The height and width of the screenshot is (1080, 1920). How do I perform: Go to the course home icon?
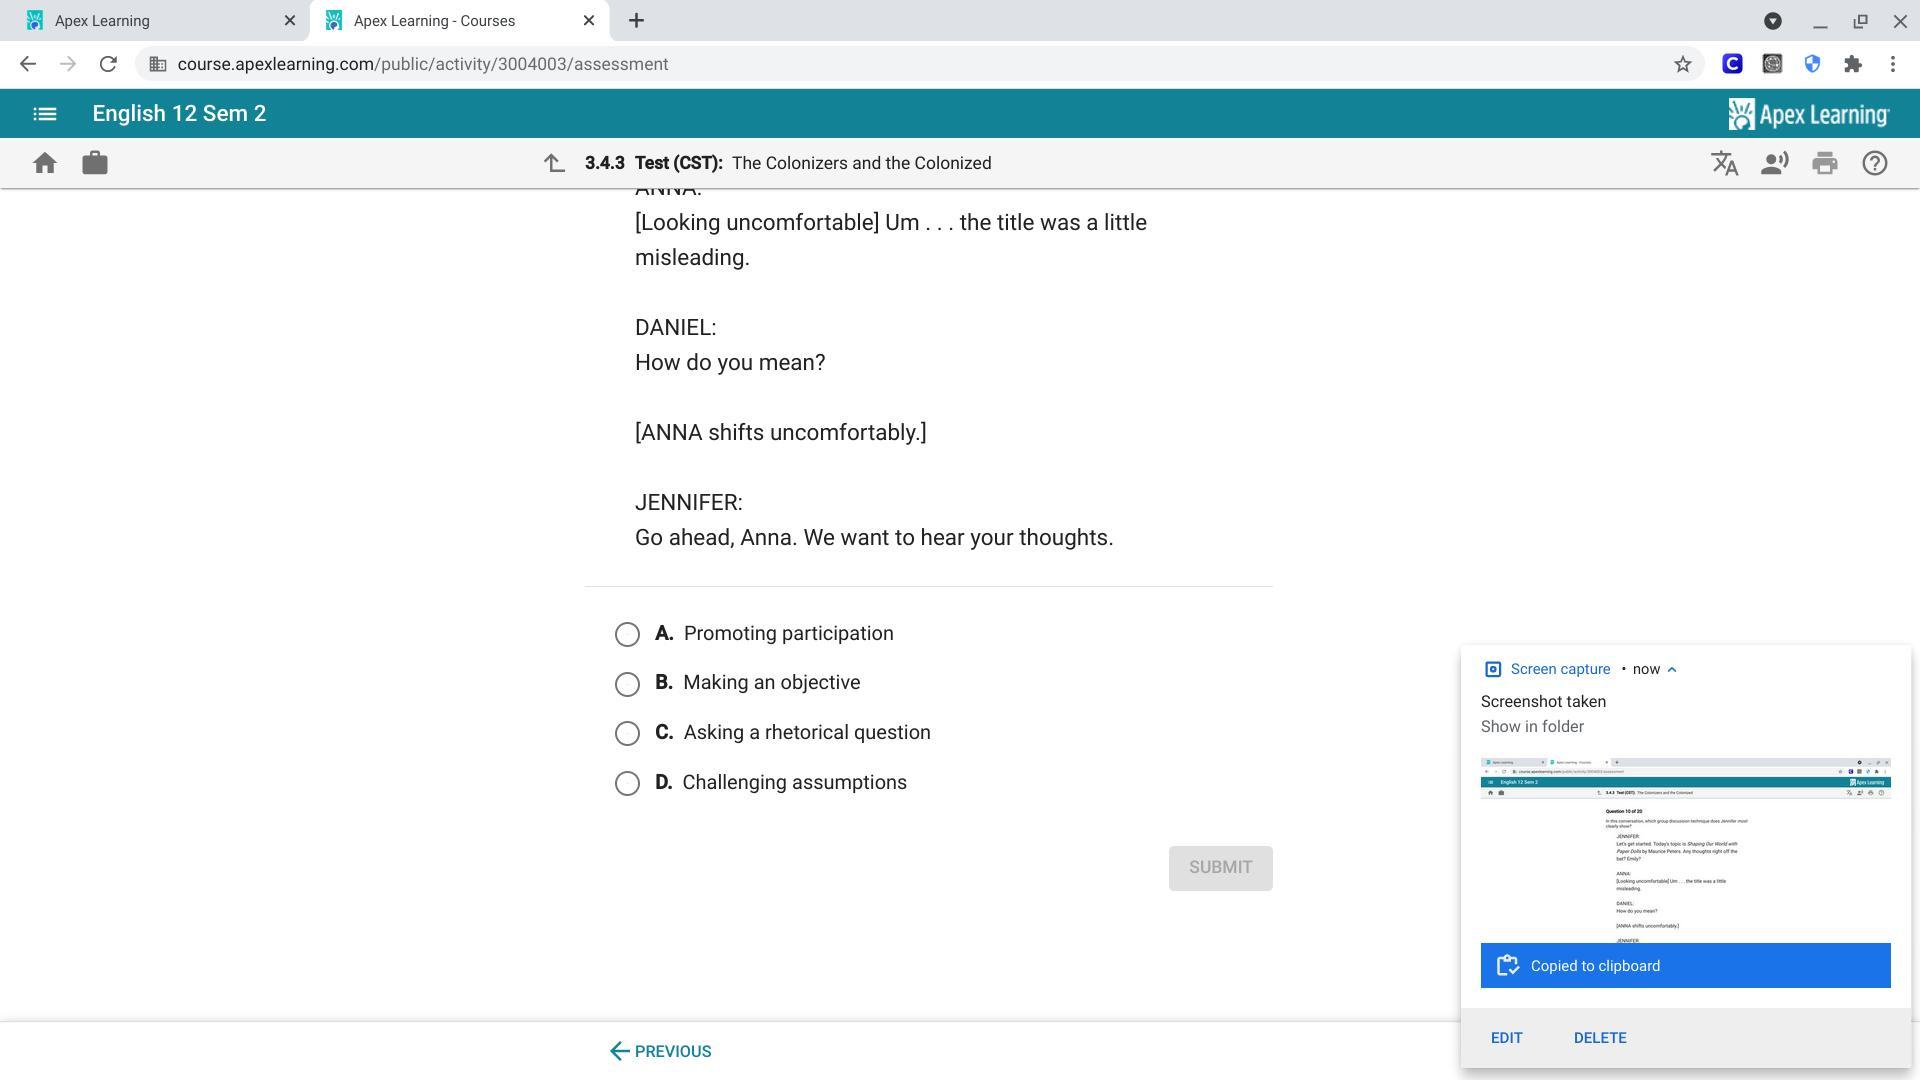[x=44, y=163]
